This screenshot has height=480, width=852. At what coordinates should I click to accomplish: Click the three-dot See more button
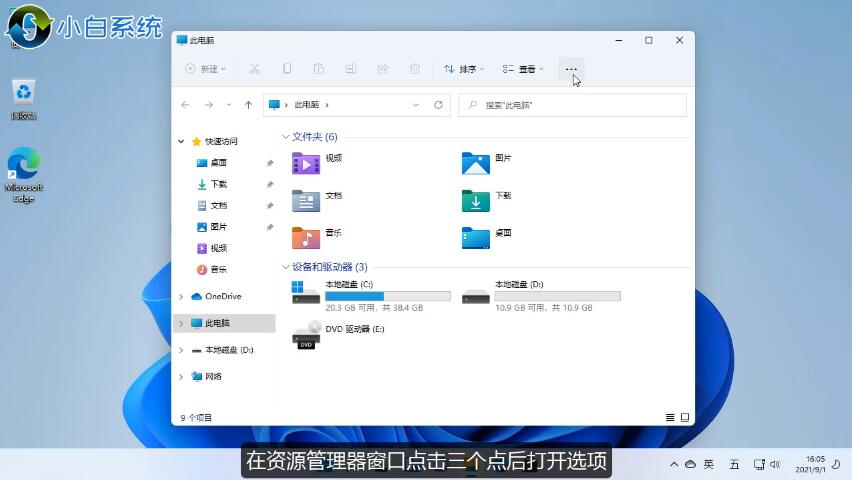point(571,69)
